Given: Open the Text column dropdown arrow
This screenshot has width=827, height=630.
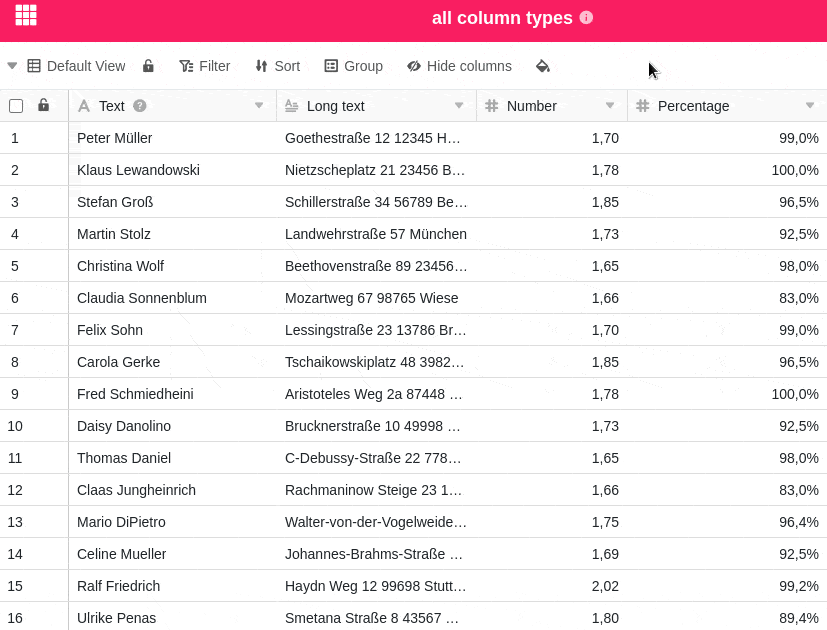Looking at the screenshot, I should [259, 106].
